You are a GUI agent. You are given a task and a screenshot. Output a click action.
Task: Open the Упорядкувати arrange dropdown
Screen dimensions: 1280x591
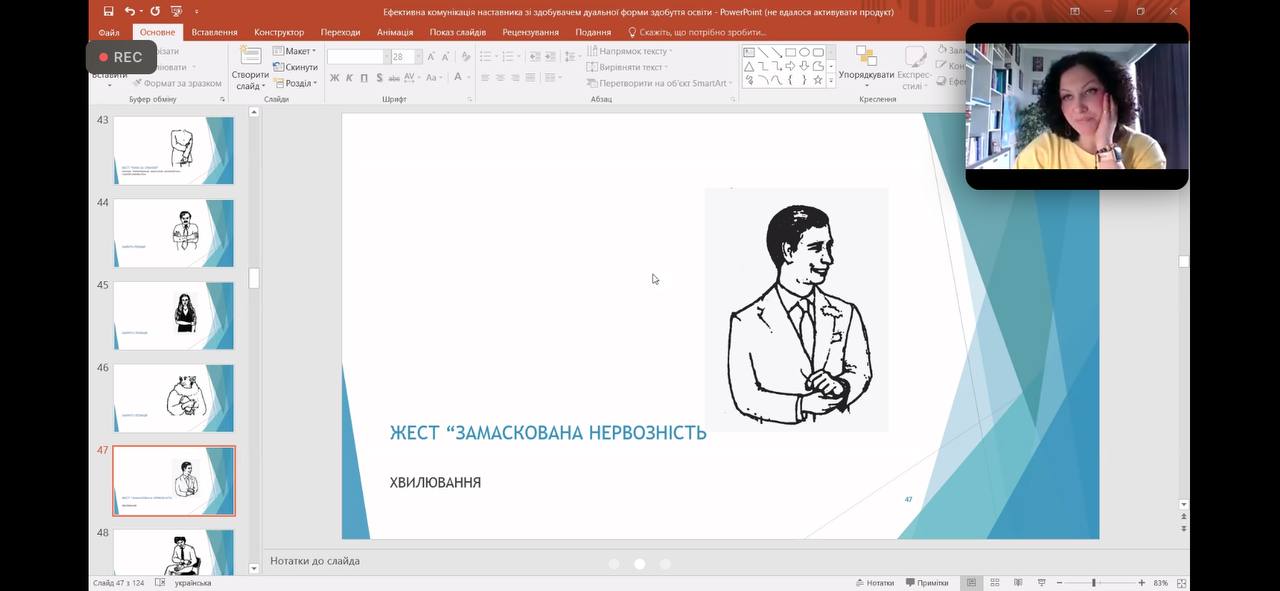(x=866, y=75)
